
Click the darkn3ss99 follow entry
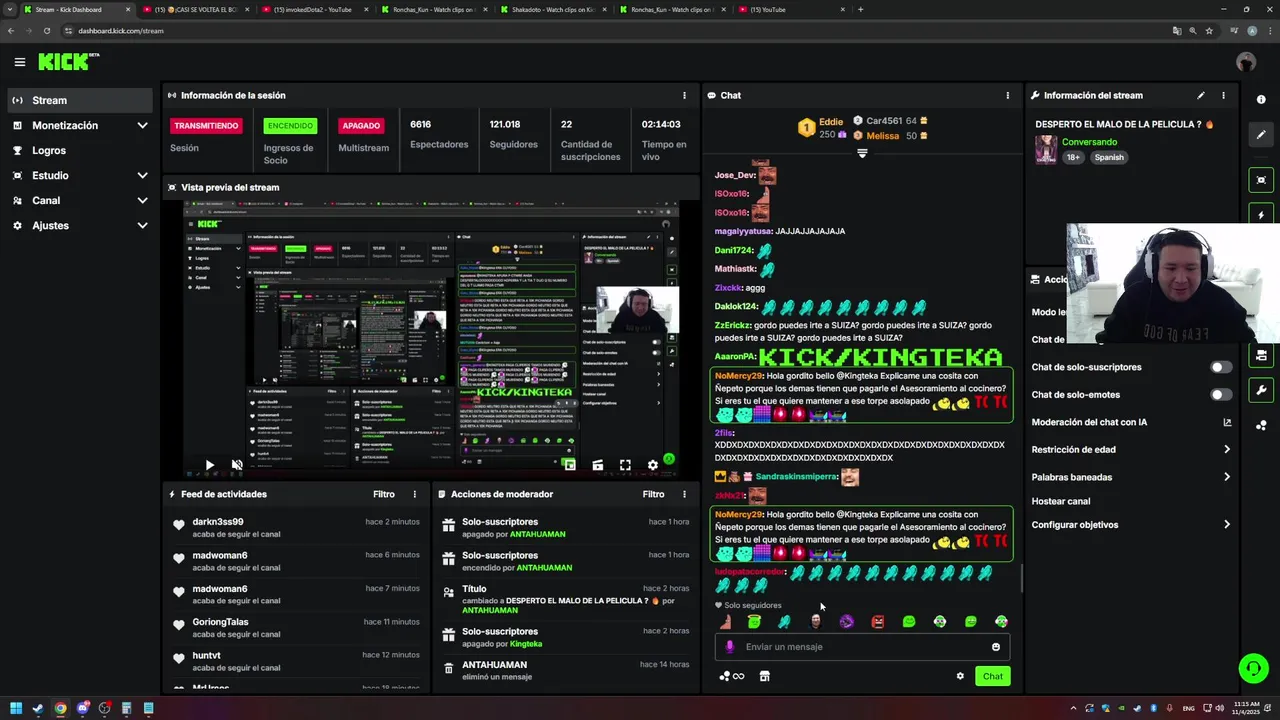296,528
